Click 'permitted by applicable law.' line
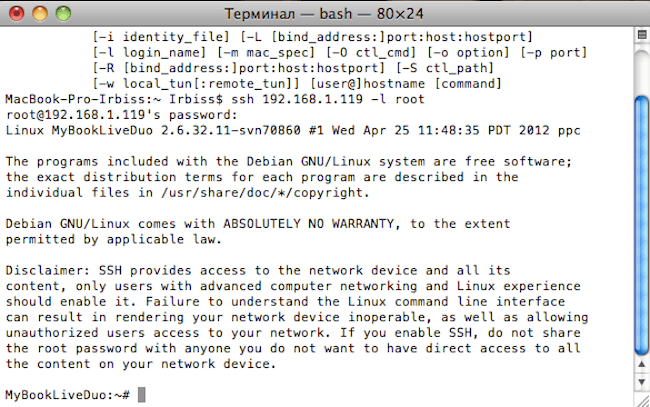Screen dimensions: 650x407 click(x=114, y=240)
